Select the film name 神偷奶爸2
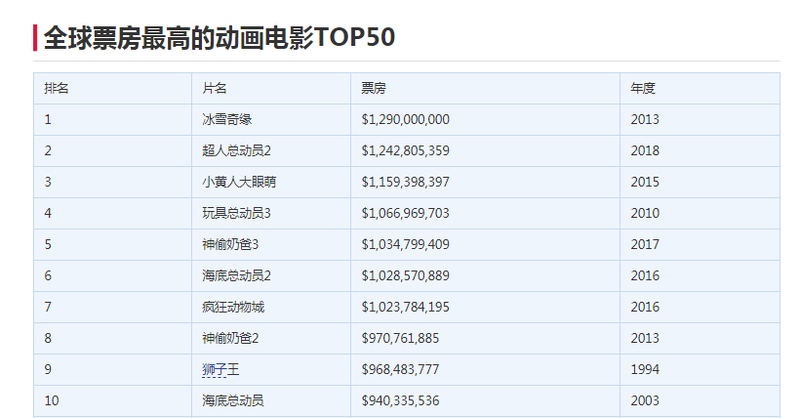The width and height of the screenshot is (800, 418). [x=230, y=338]
